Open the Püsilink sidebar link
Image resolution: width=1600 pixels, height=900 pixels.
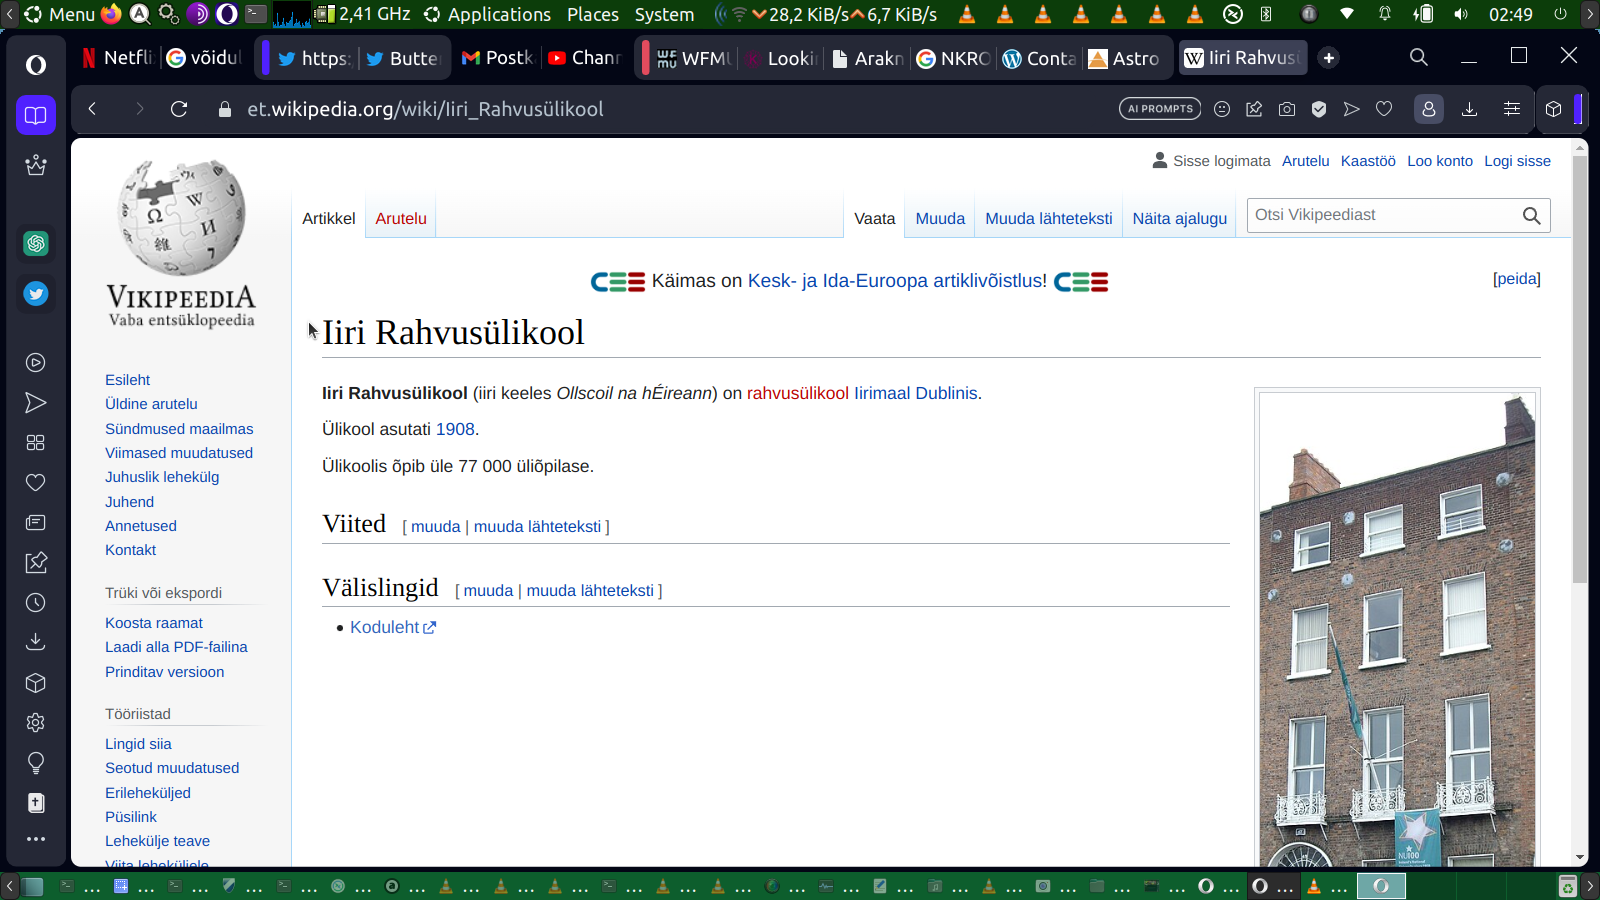(x=131, y=817)
